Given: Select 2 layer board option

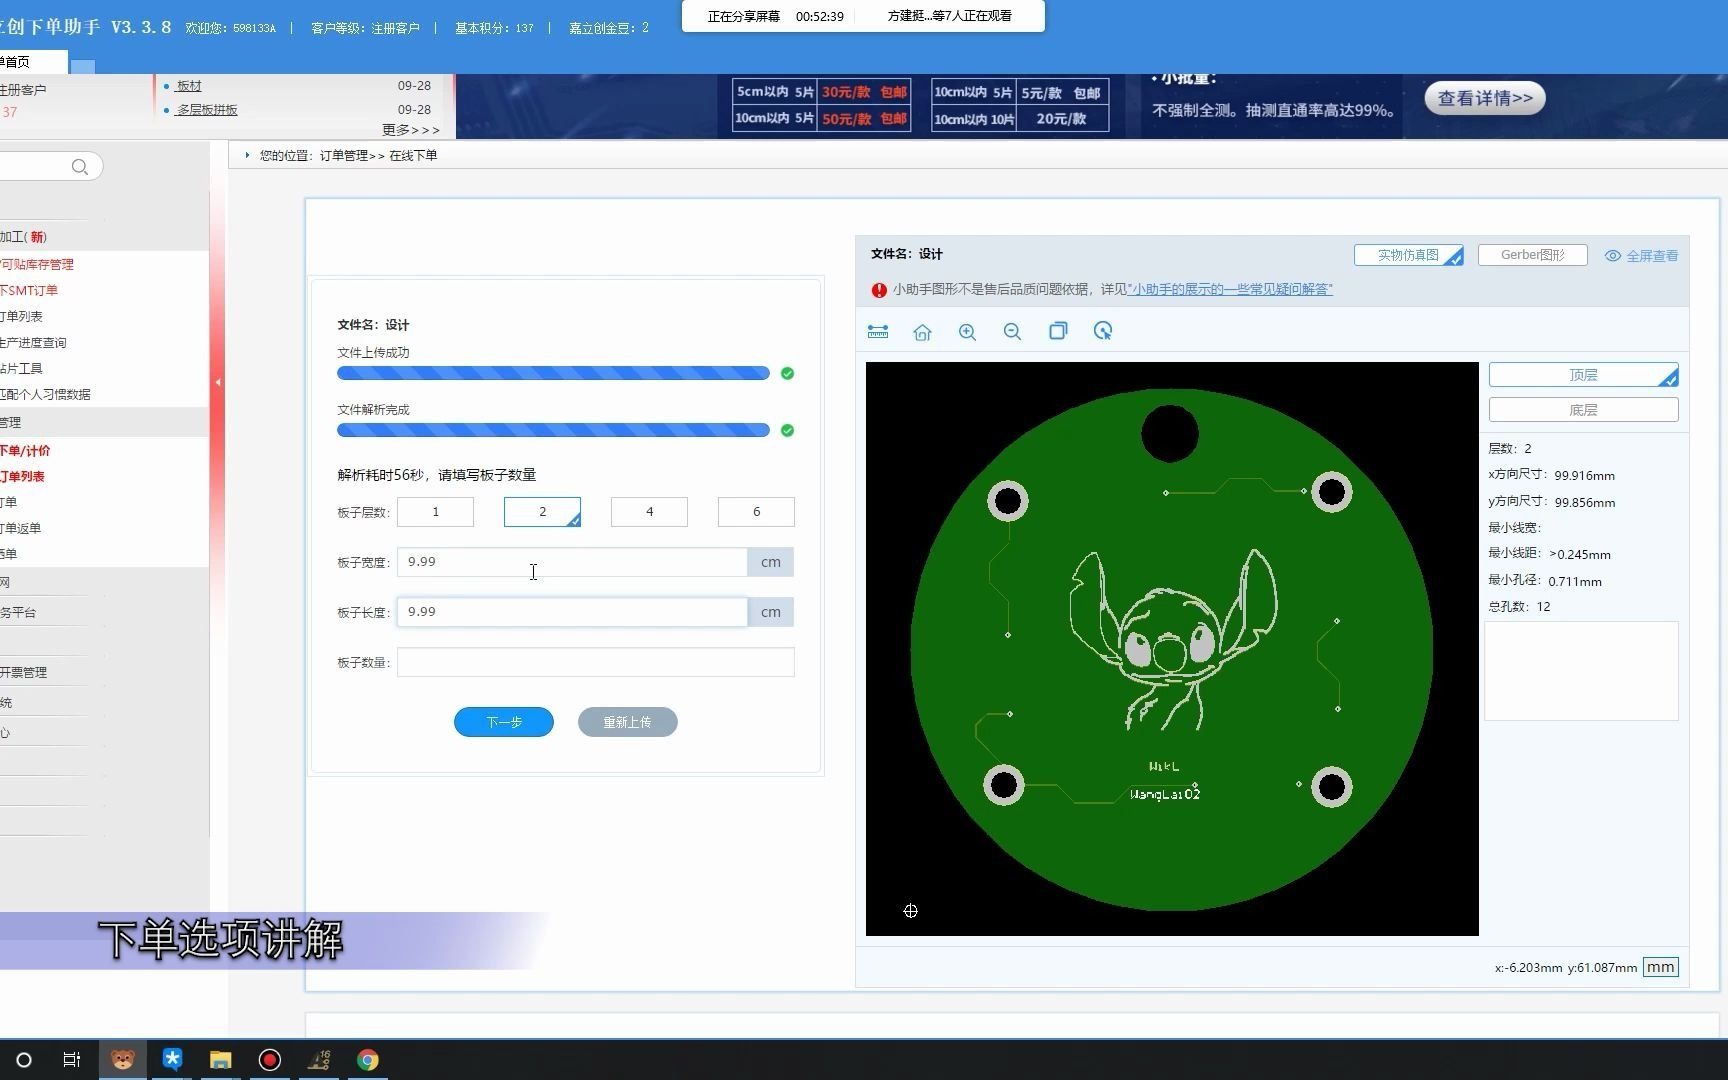Looking at the screenshot, I should click(x=542, y=512).
